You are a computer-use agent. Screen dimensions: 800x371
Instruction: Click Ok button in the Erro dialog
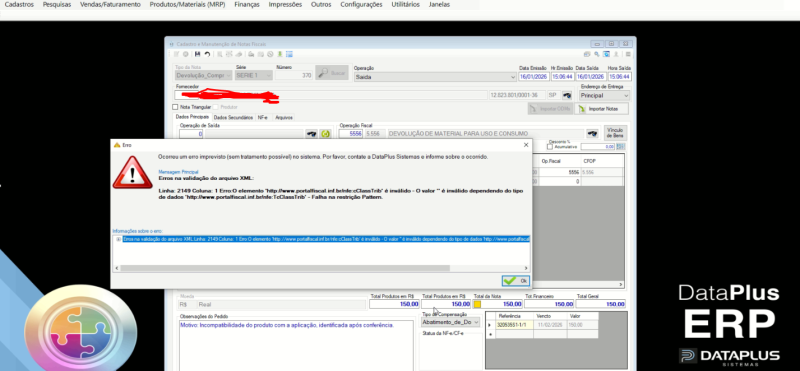coord(516,281)
